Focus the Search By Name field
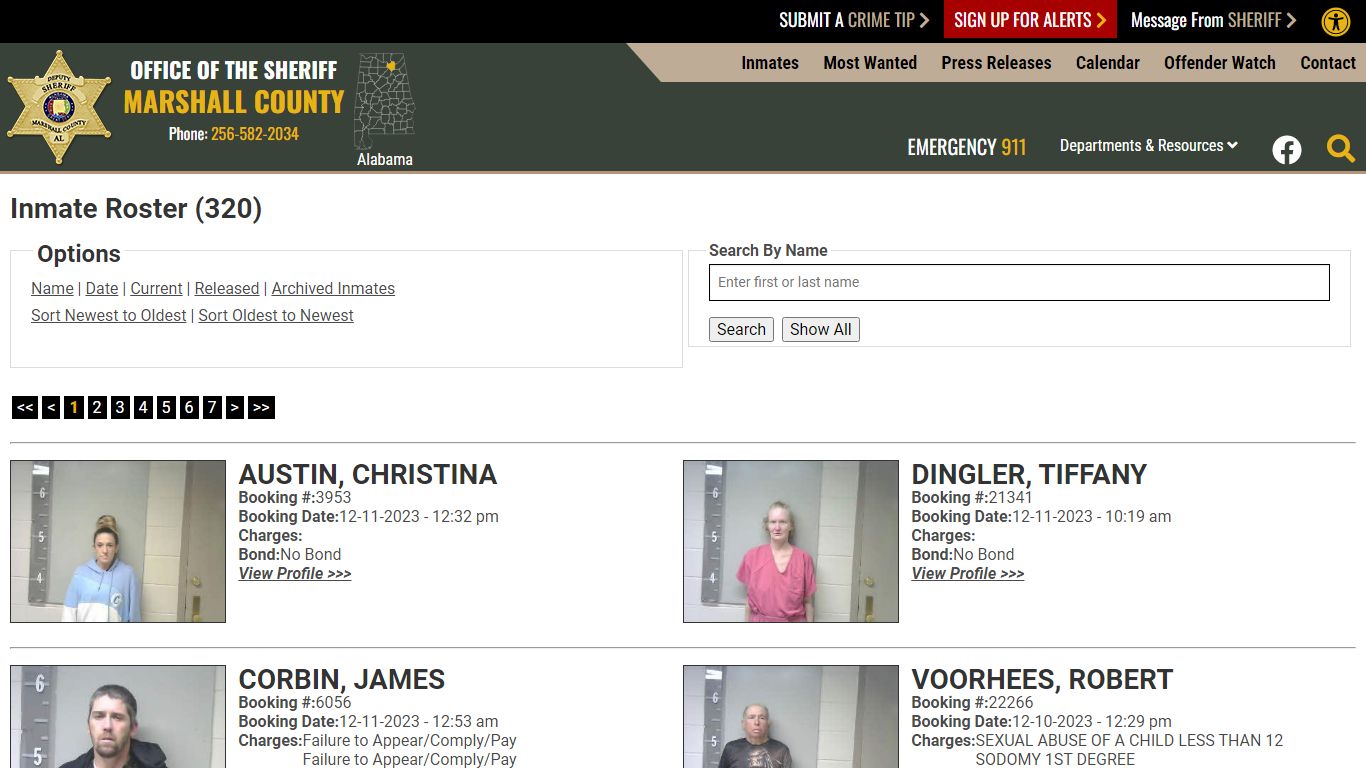The height and width of the screenshot is (768, 1366). pyautogui.click(x=1019, y=282)
